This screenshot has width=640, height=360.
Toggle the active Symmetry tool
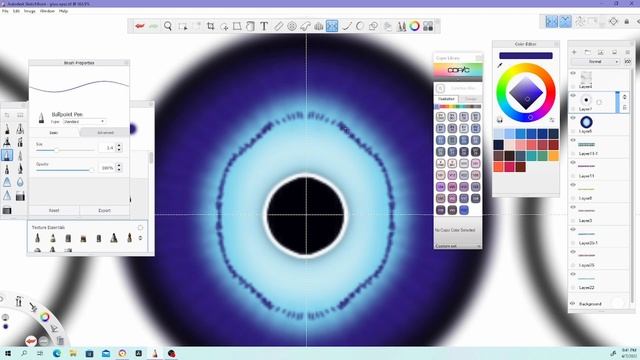(x=332, y=26)
